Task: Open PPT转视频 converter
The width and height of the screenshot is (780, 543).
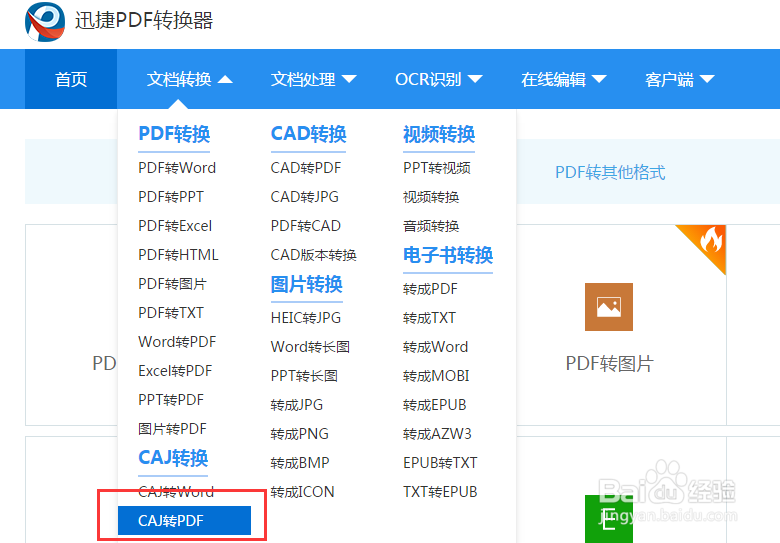Action: coord(437,168)
